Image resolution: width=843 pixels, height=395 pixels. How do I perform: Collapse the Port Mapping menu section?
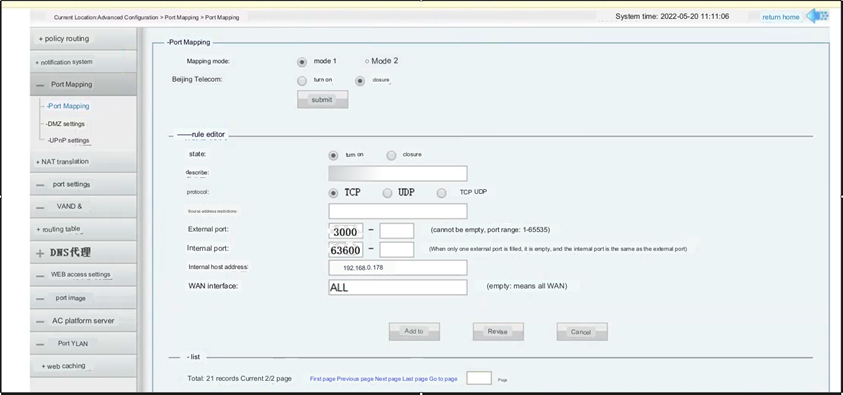click(83, 84)
